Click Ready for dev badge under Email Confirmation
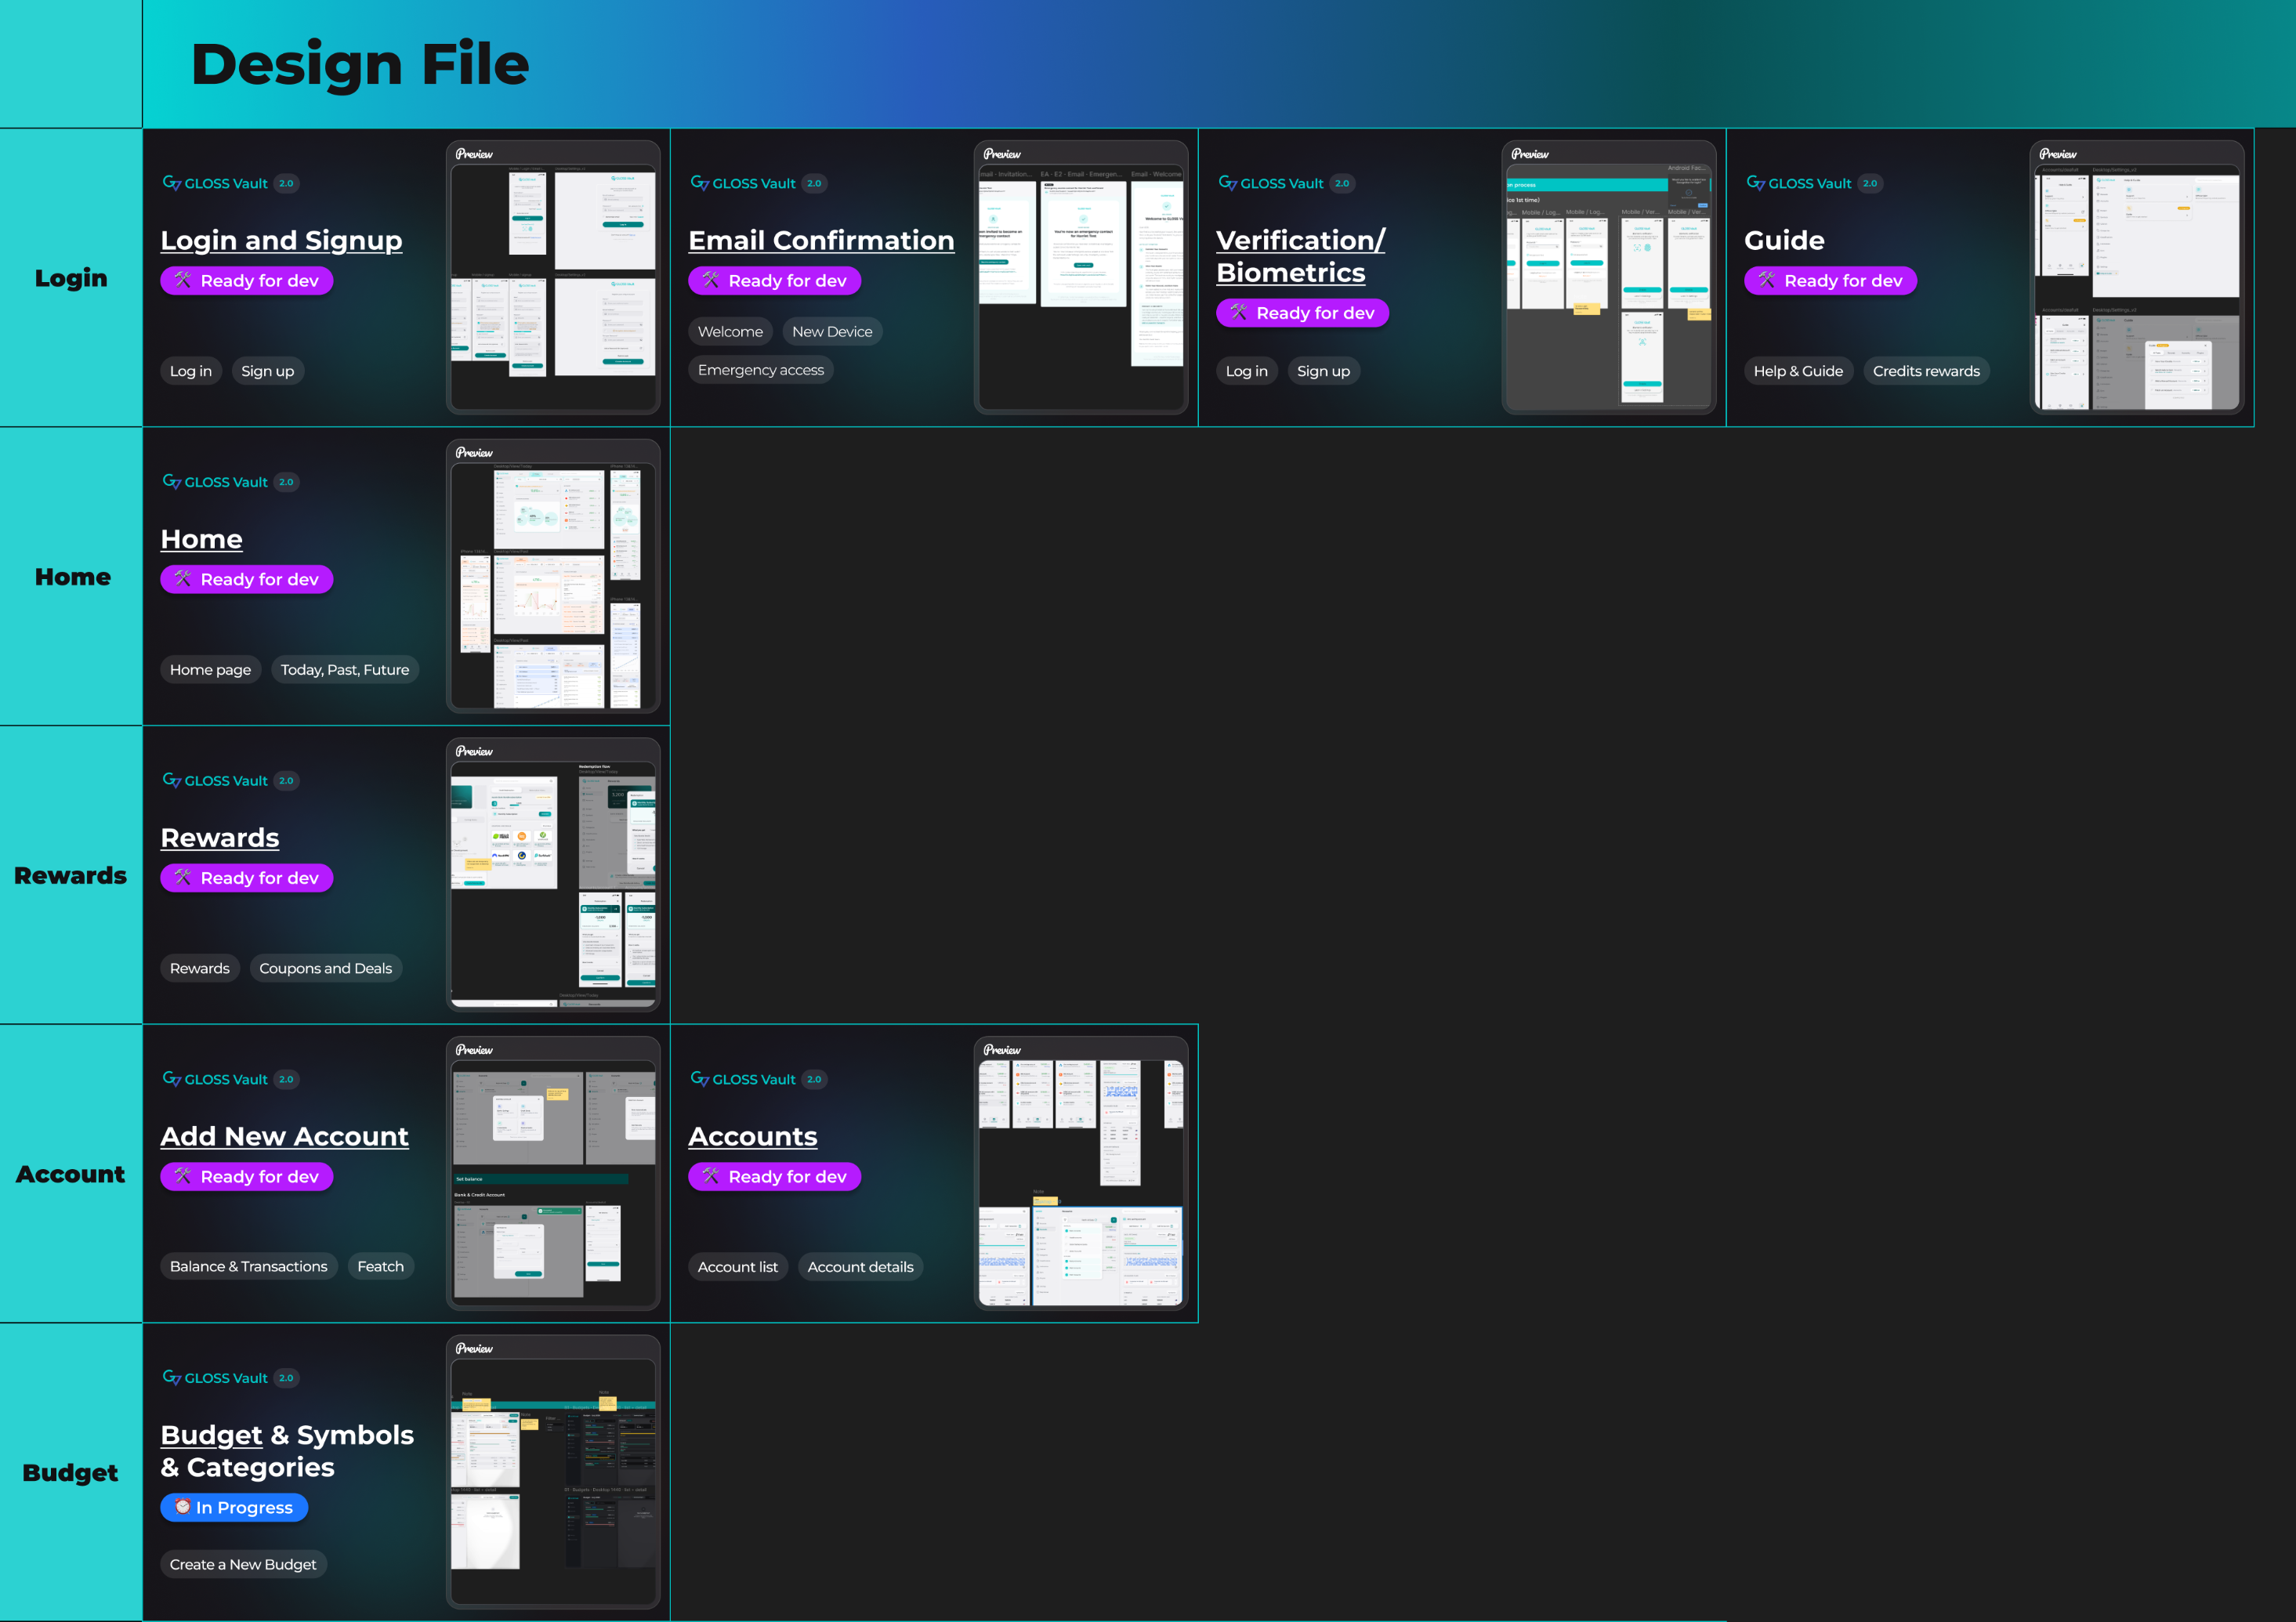Viewport: 2296px width, 1622px height. pos(775,281)
